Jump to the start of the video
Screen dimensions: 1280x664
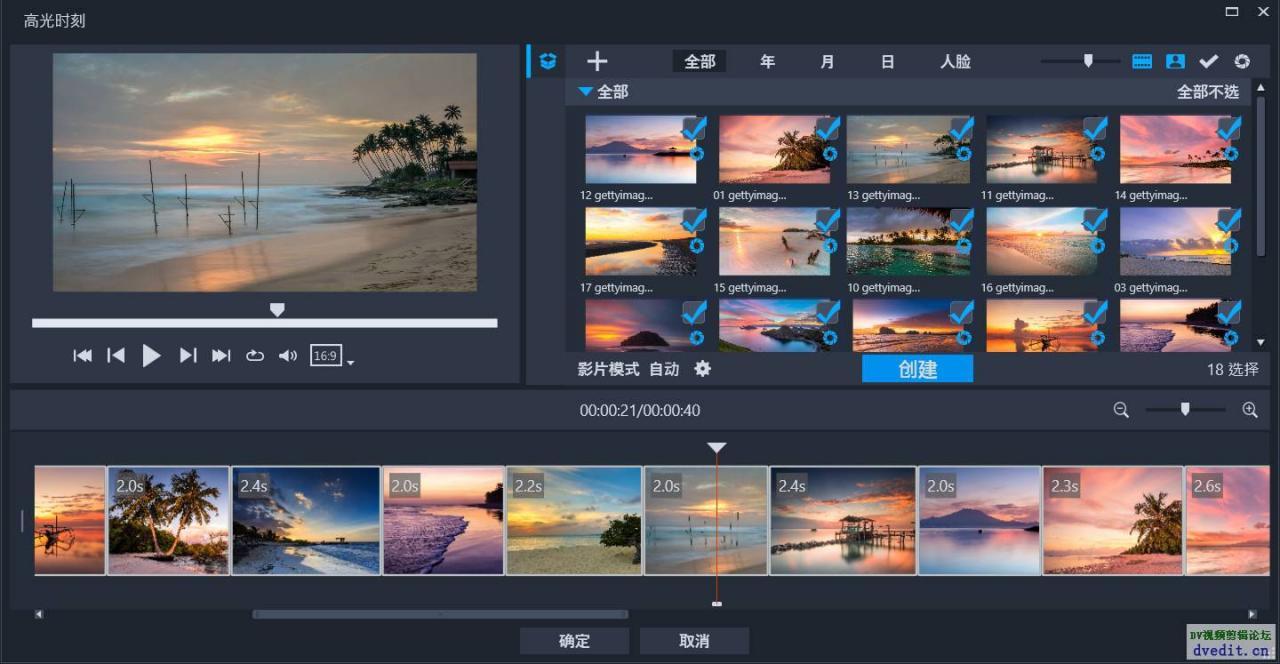tap(83, 356)
